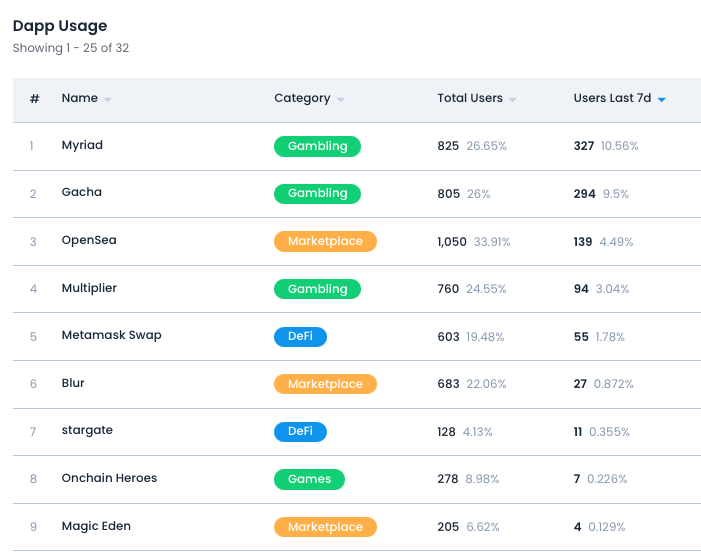Open the Onchain Heroes entry
This screenshot has width=701, height=552.
pos(109,478)
